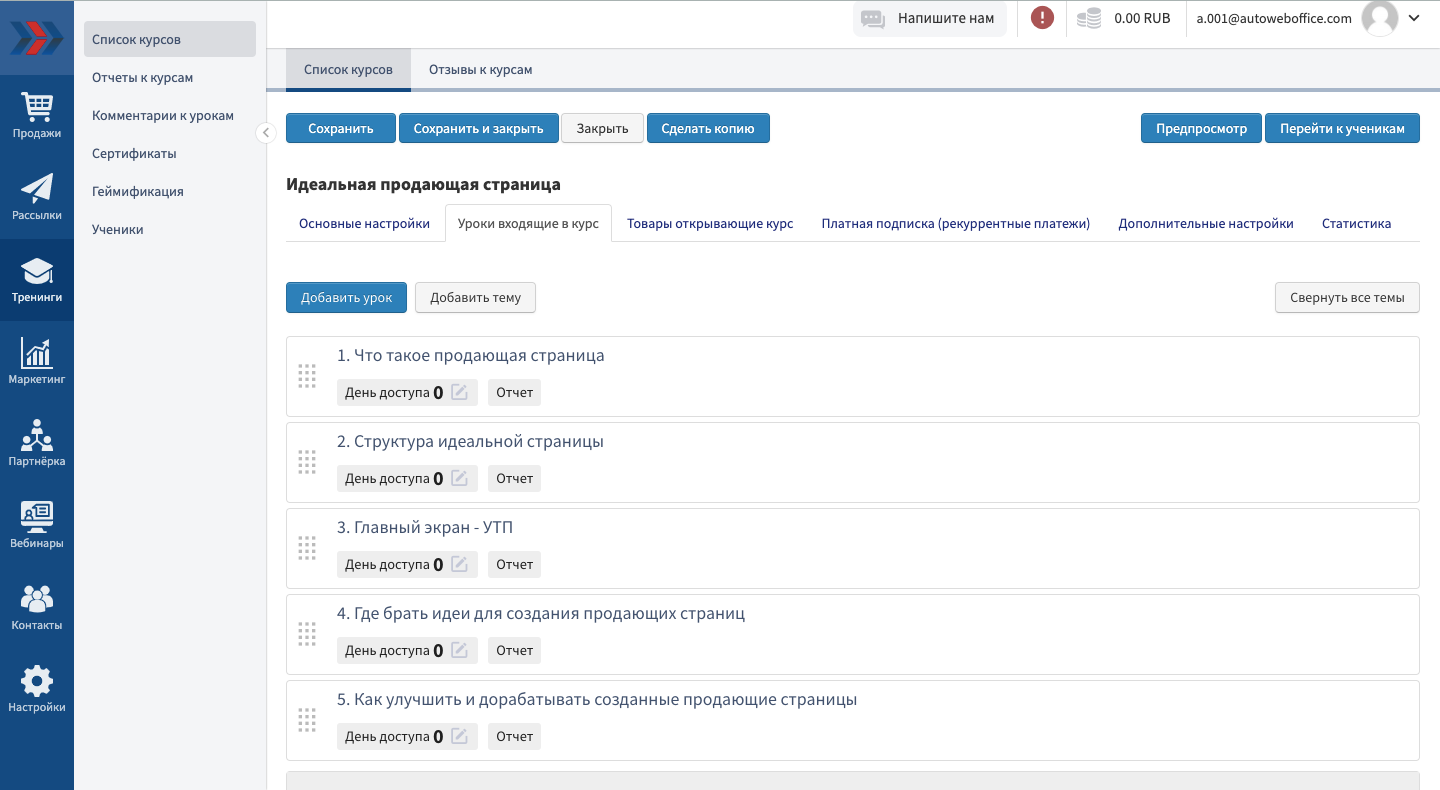Click the red alert notification icon
This screenshot has width=1440, height=790.
[1042, 18]
